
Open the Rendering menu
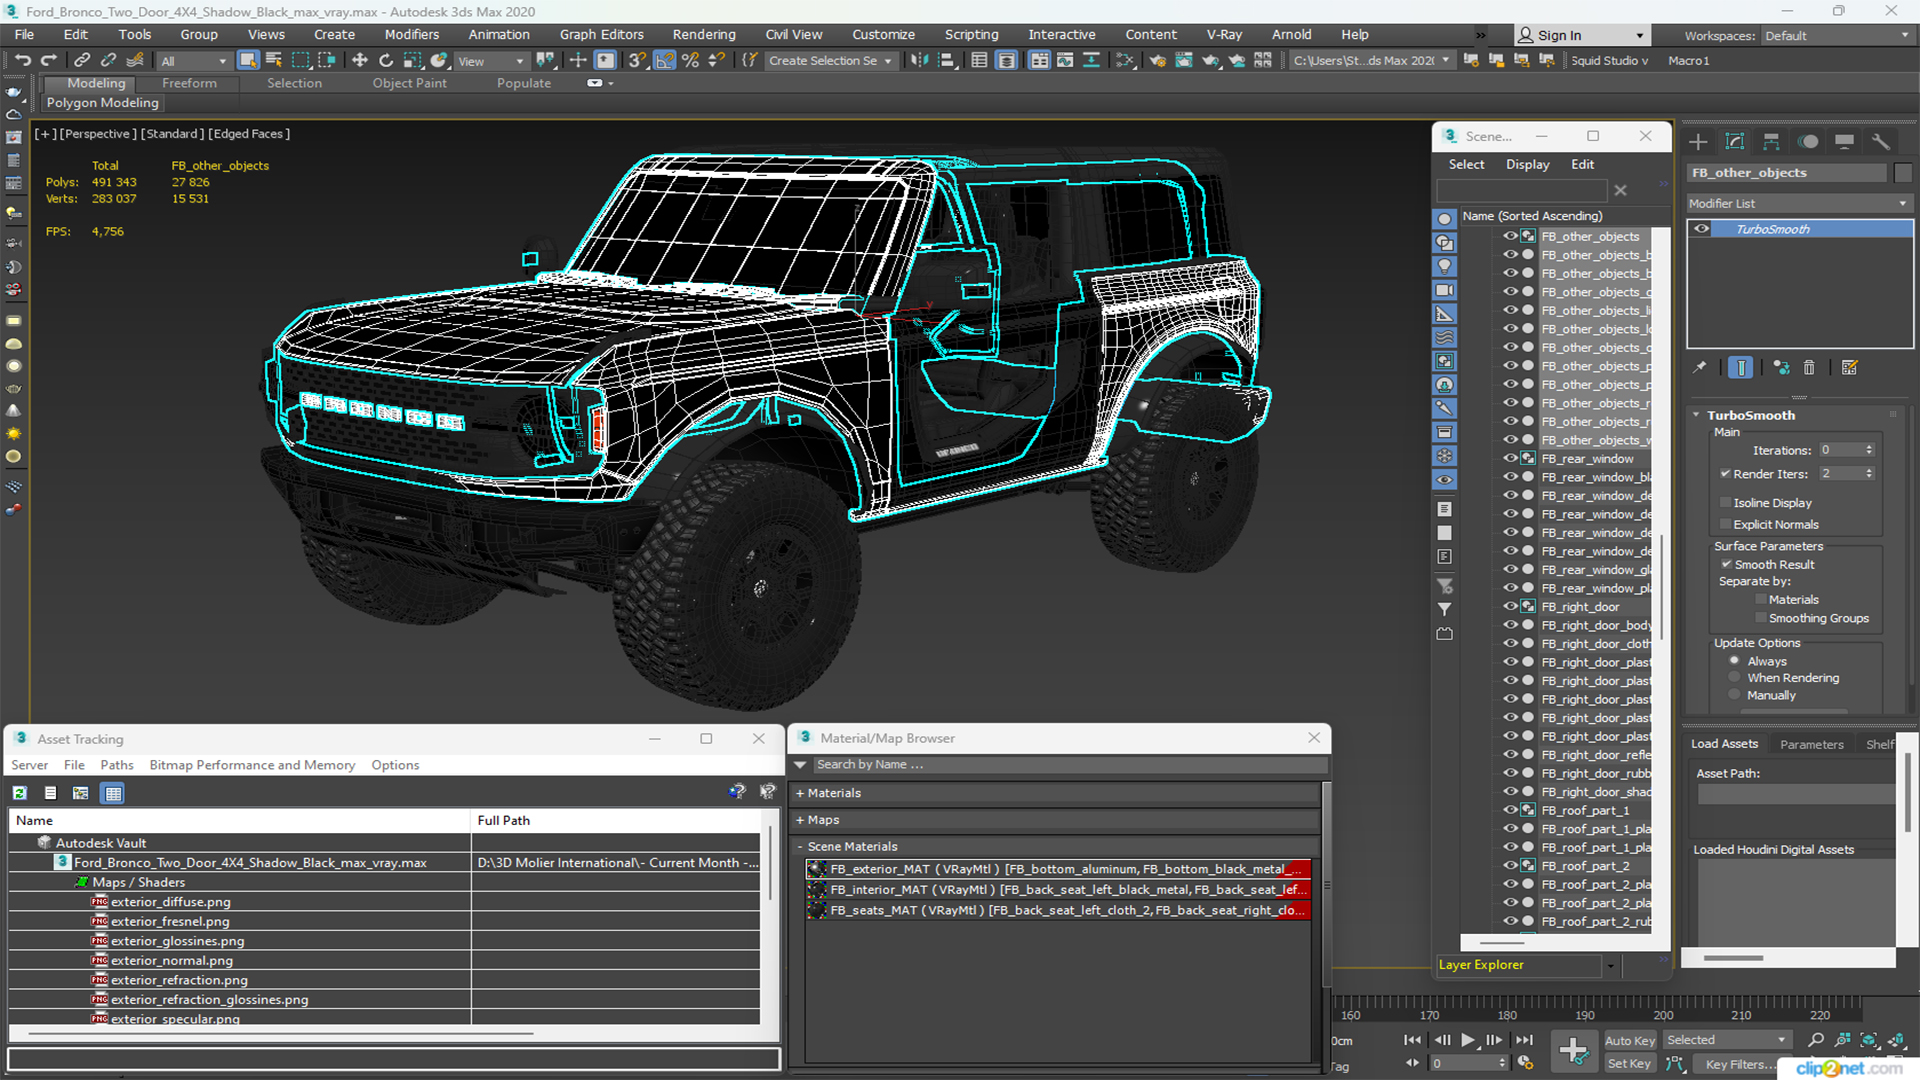[x=704, y=35]
